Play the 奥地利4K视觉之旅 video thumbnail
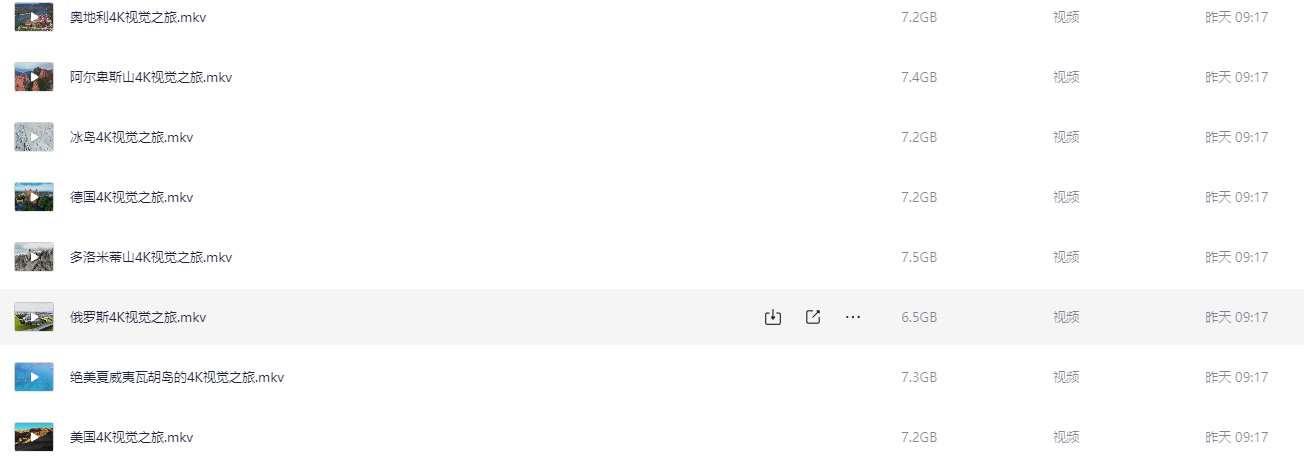This screenshot has width=1304, height=466. (34, 17)
